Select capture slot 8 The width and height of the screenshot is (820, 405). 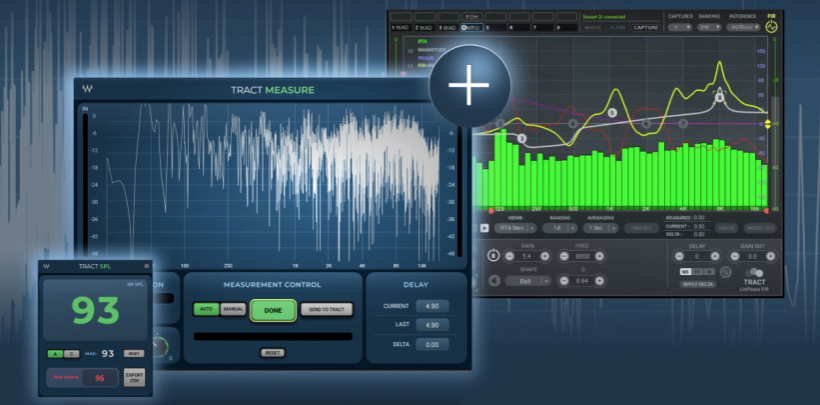coord(566,27)
